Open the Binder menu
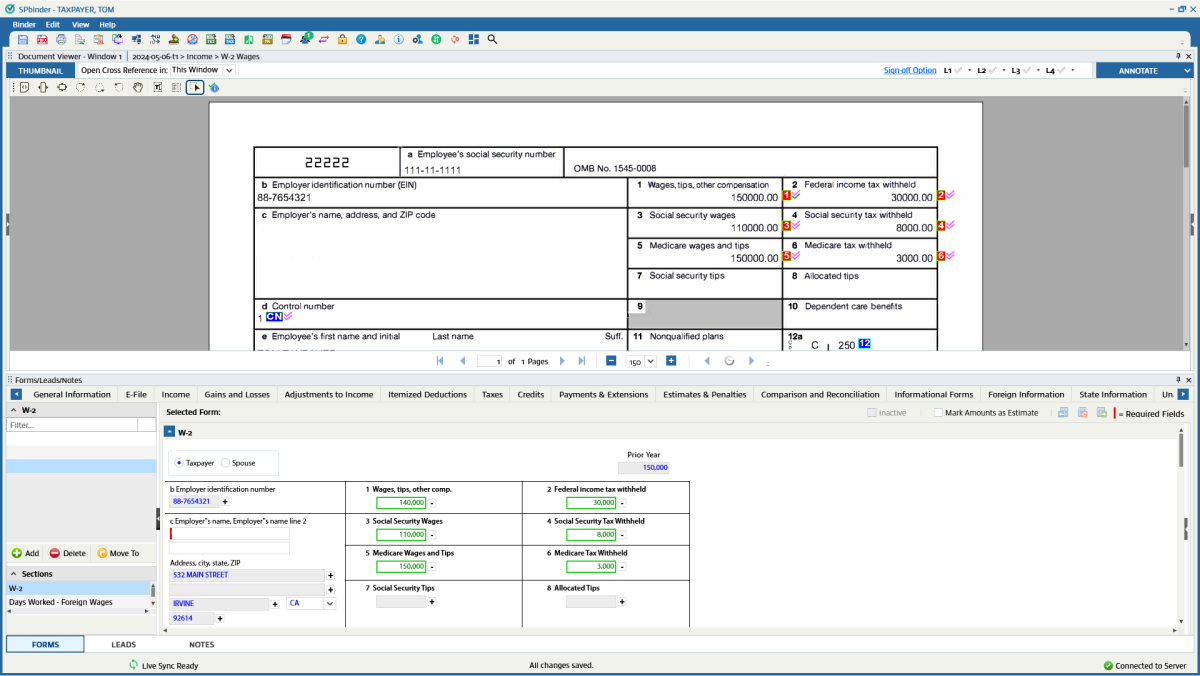Viewport: 1200px width, 676px height. (x=24, y=24)
